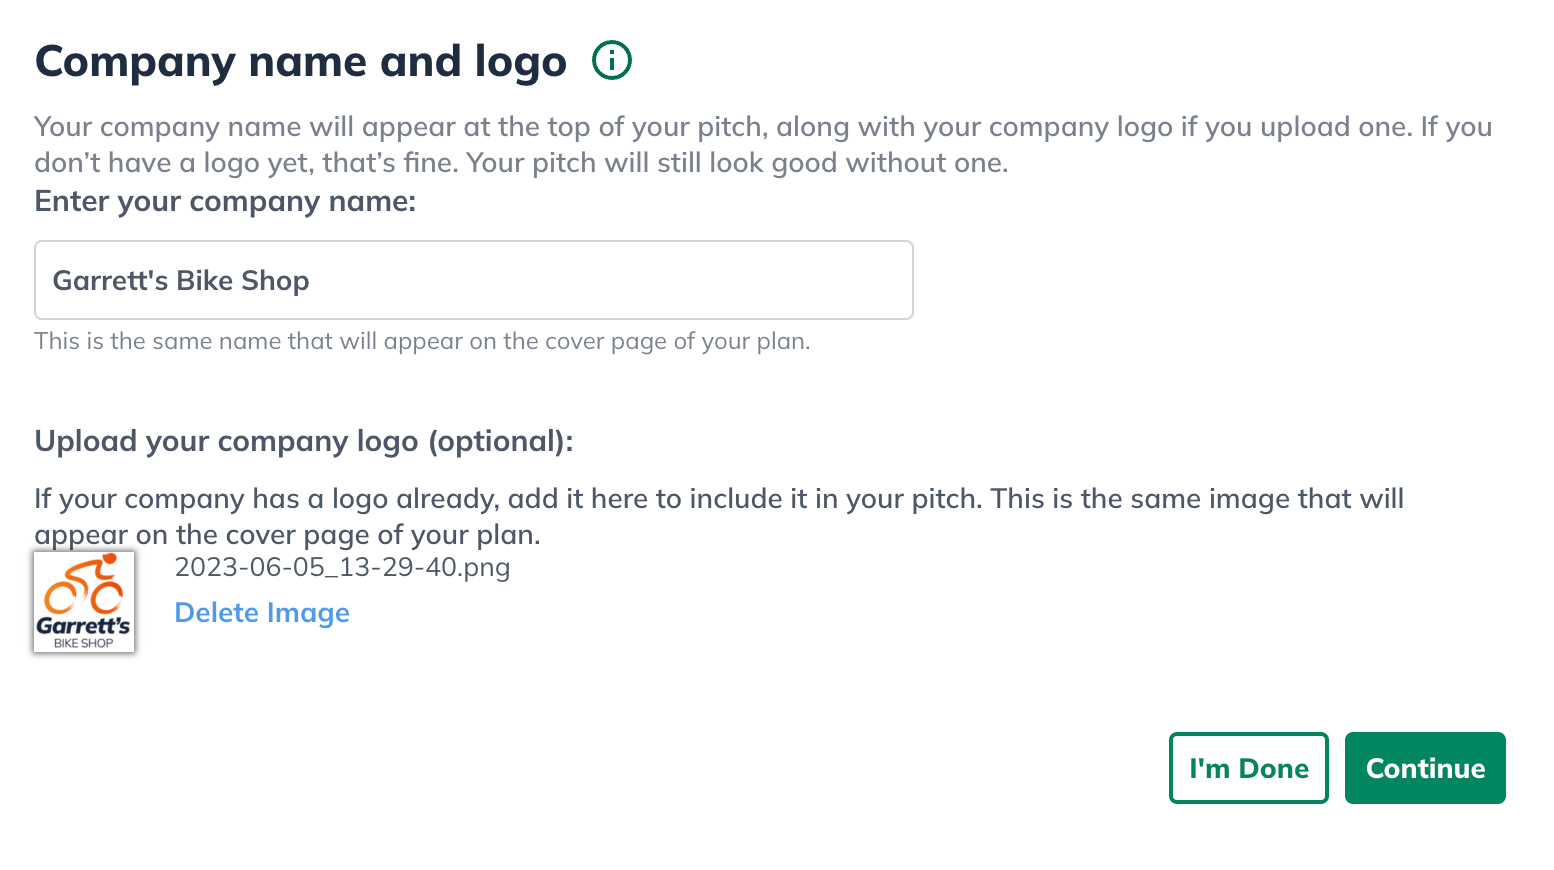1554x870 pixels.
Task: Click the word "Garrett's" in the logo image
Action: tap(84, 626)
